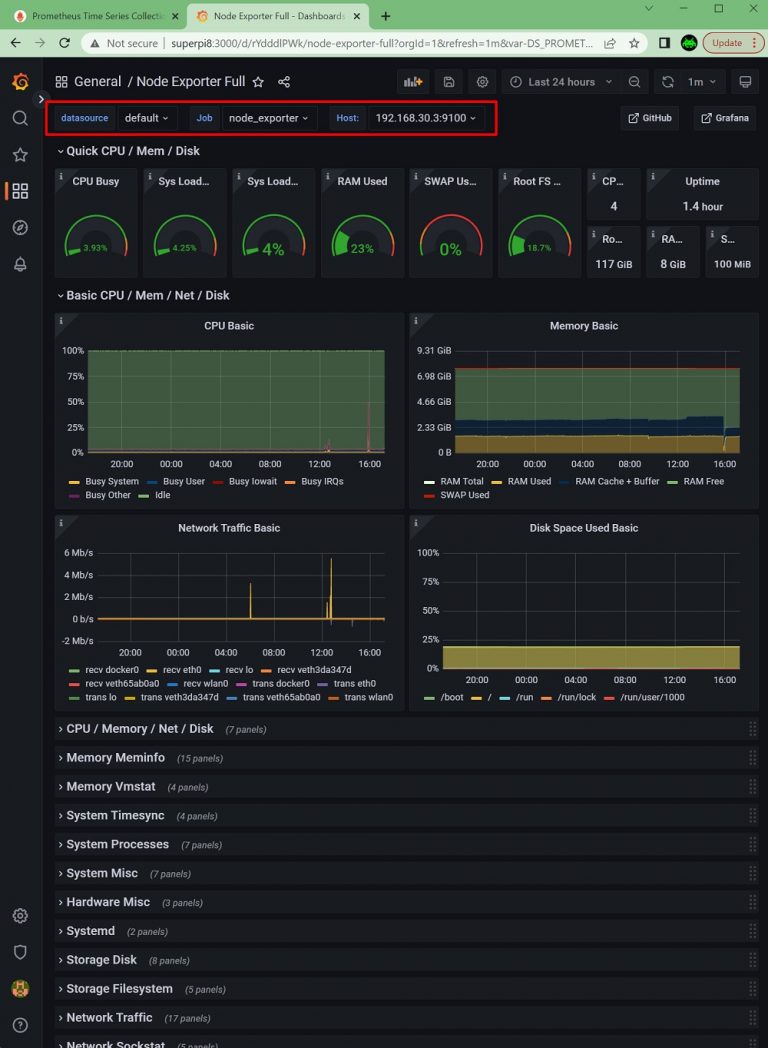Open dashboard settings gear
The width and height of the screenshot is (768, 1048).
482,82
